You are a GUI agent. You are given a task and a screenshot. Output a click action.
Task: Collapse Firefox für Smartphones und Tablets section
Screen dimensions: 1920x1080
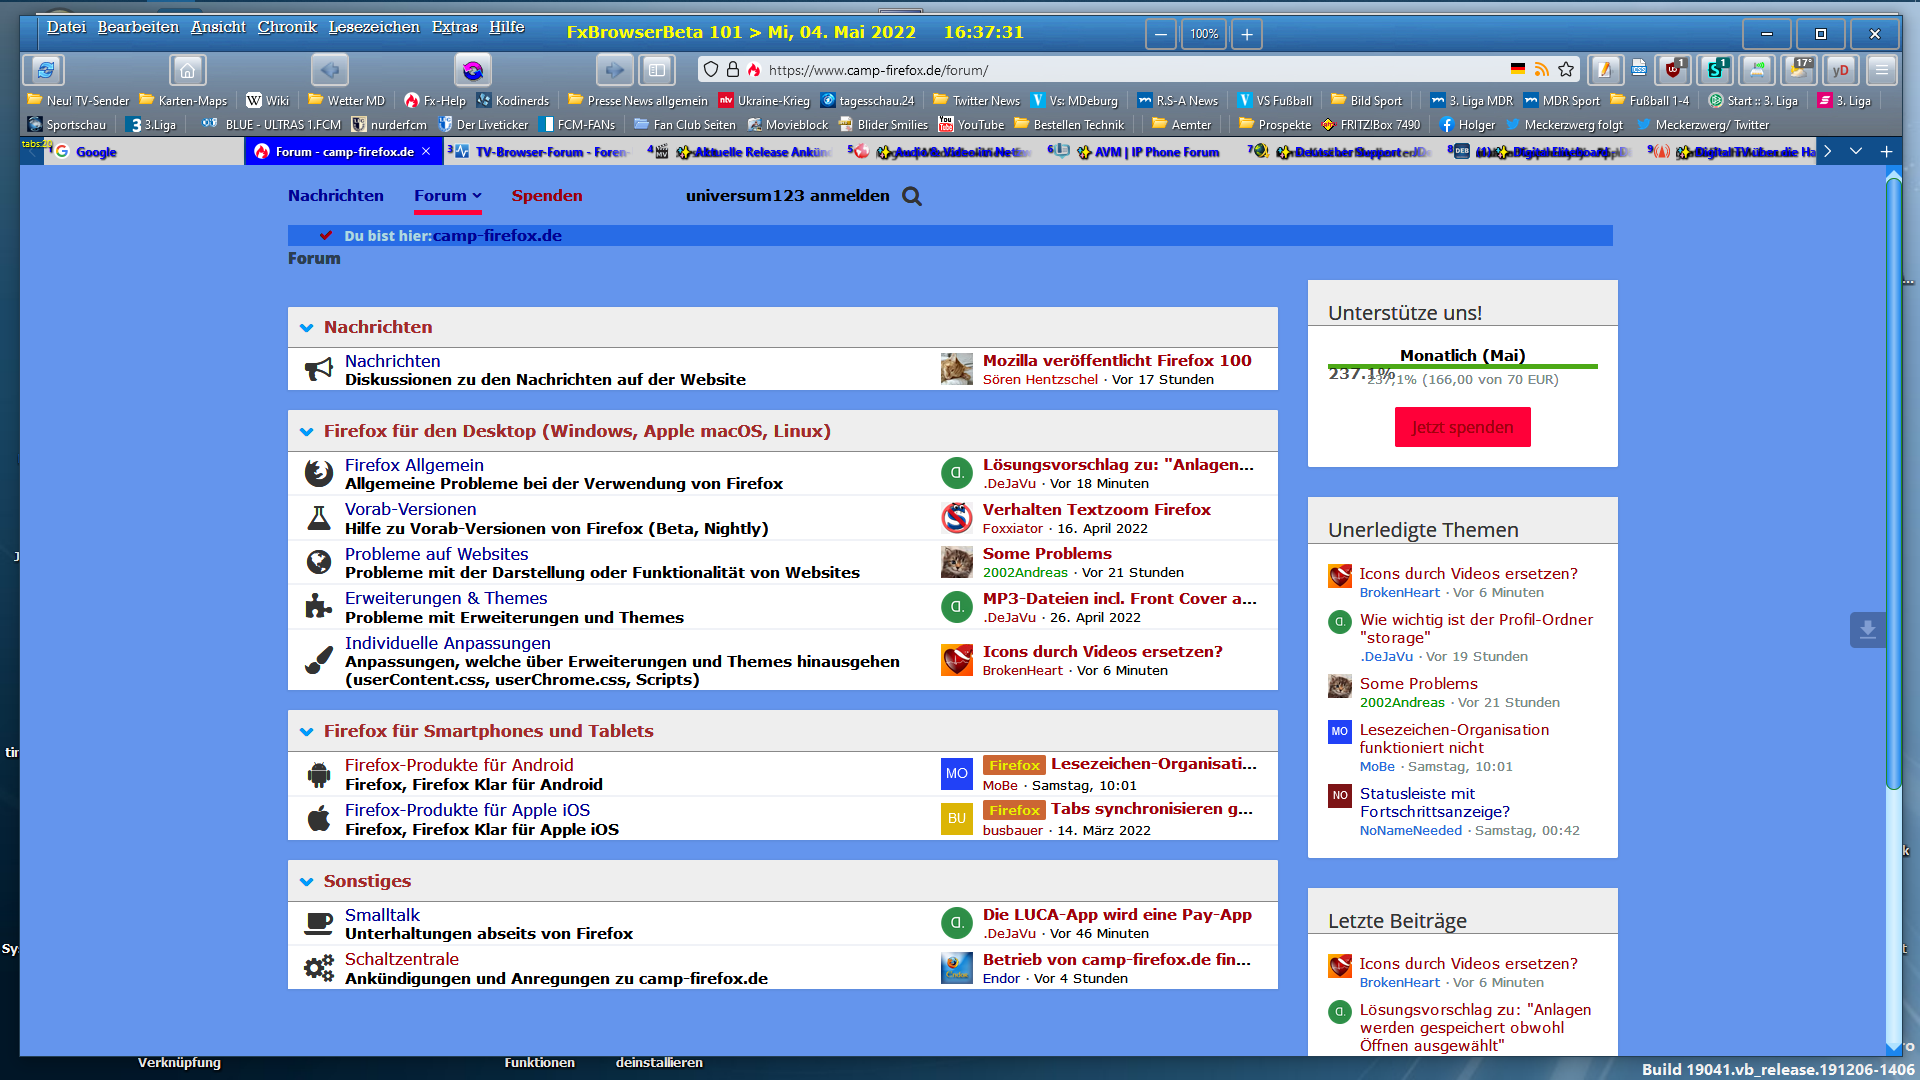[306, 732]
